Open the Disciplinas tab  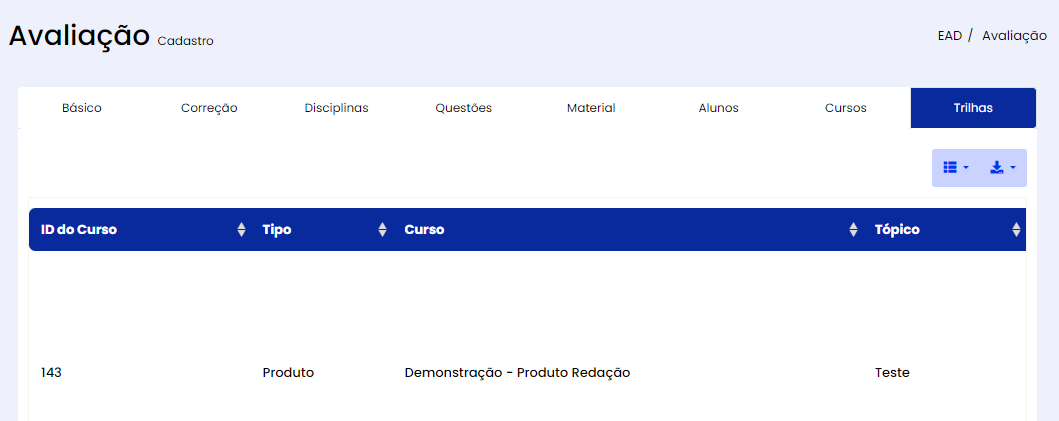[x=336, y=108]
